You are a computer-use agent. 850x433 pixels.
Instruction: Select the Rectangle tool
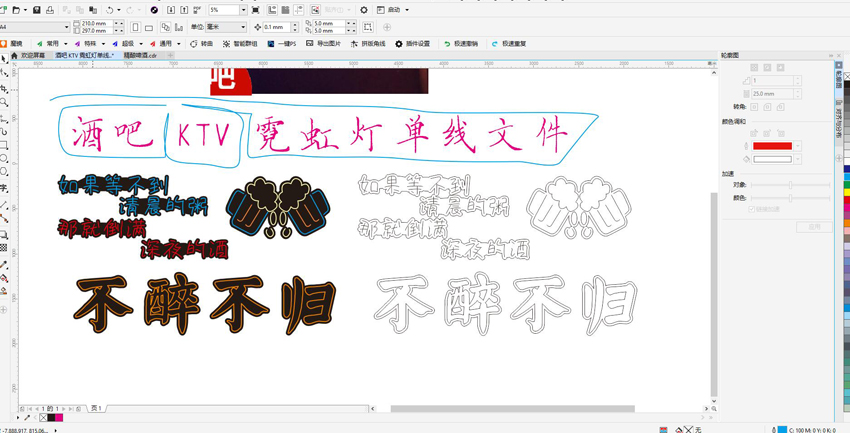(4, 145)
